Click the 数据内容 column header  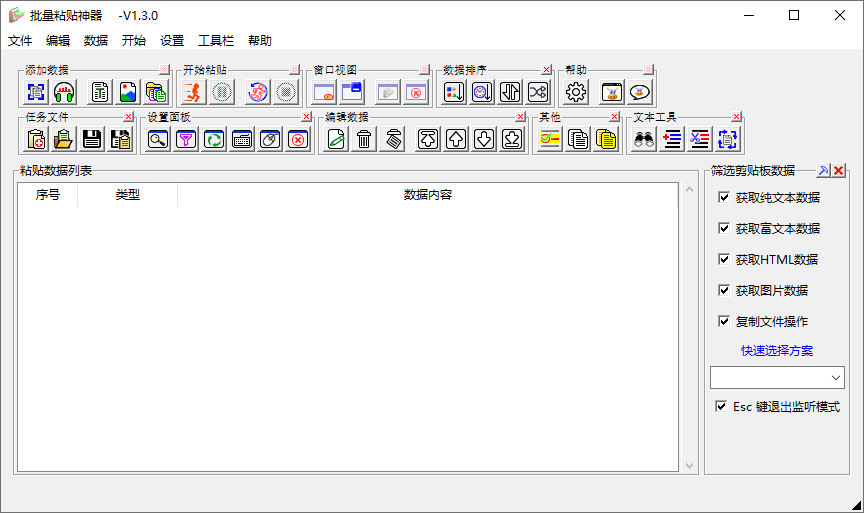tap(428, 195)
